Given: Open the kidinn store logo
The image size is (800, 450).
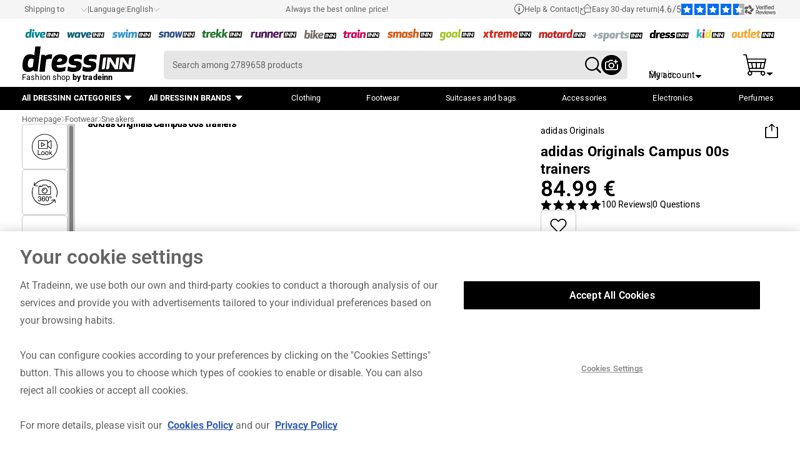Looking at the screenshot, I should pyautogui.click(x=710, y=34).
